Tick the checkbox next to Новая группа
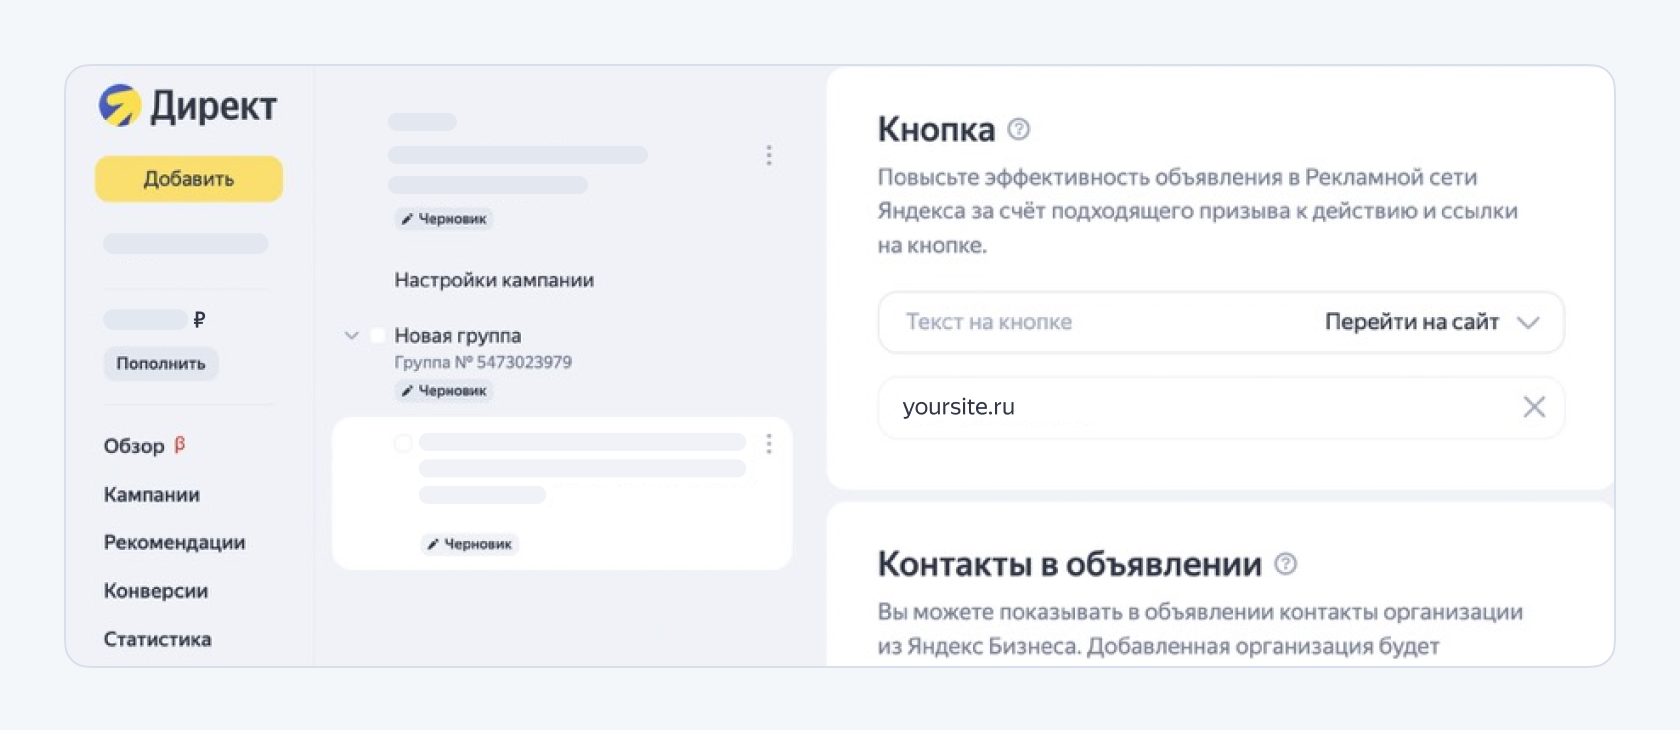Screen dimensions: 1680x730 coord(378,336)
